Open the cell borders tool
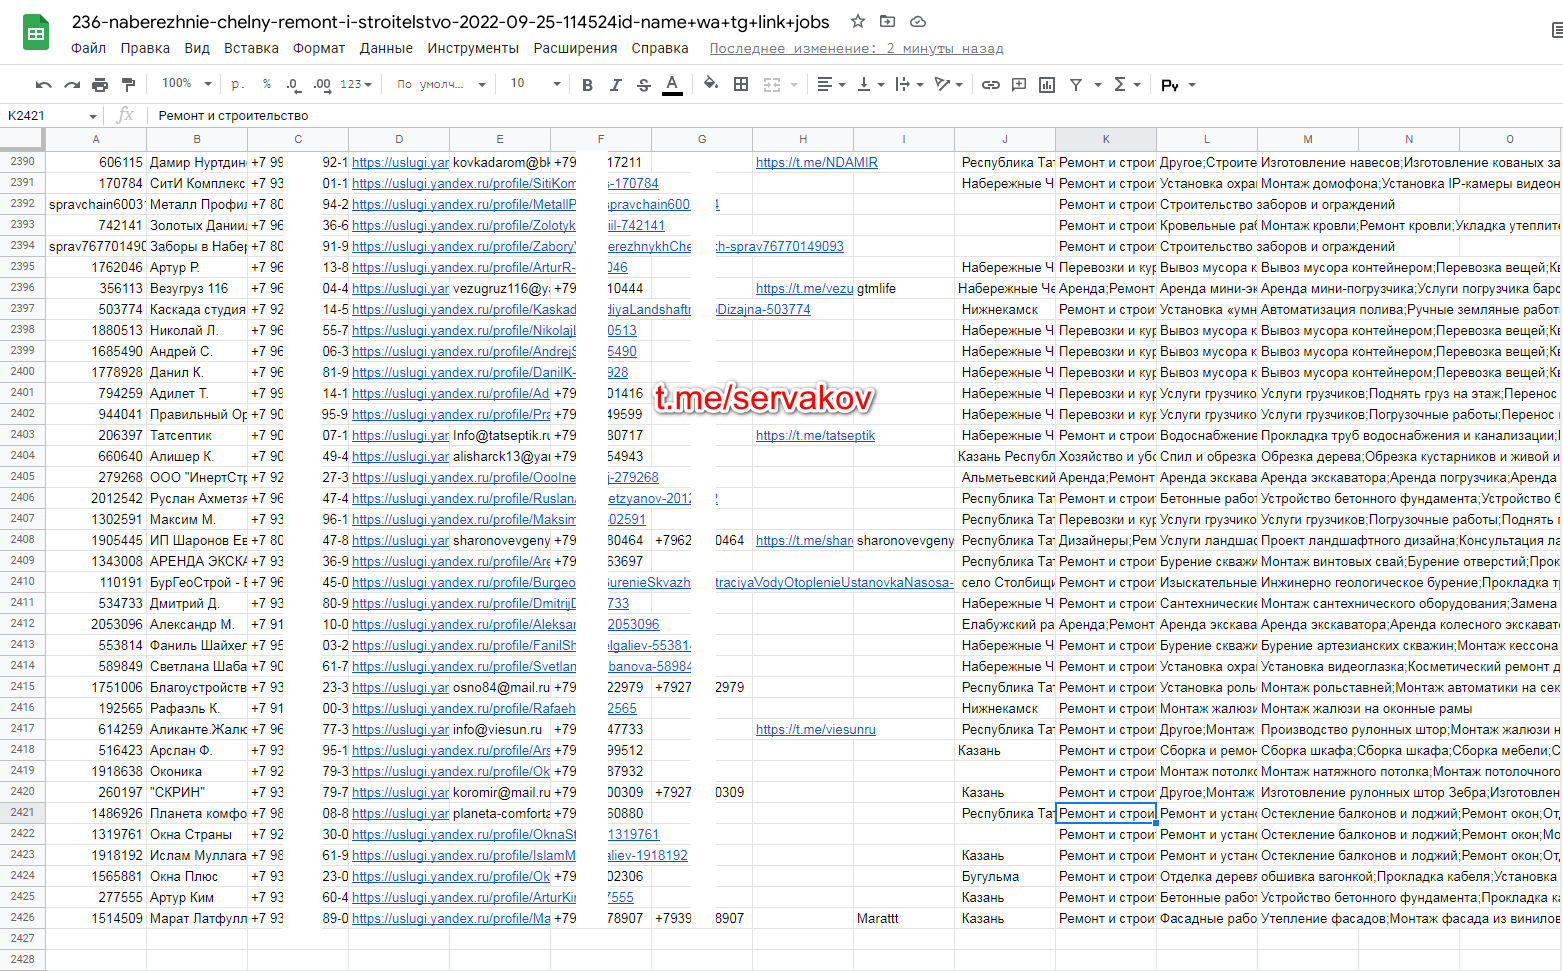Image resolution: width=1563 pixels, height=971 pixels. (x=741, y=85)
